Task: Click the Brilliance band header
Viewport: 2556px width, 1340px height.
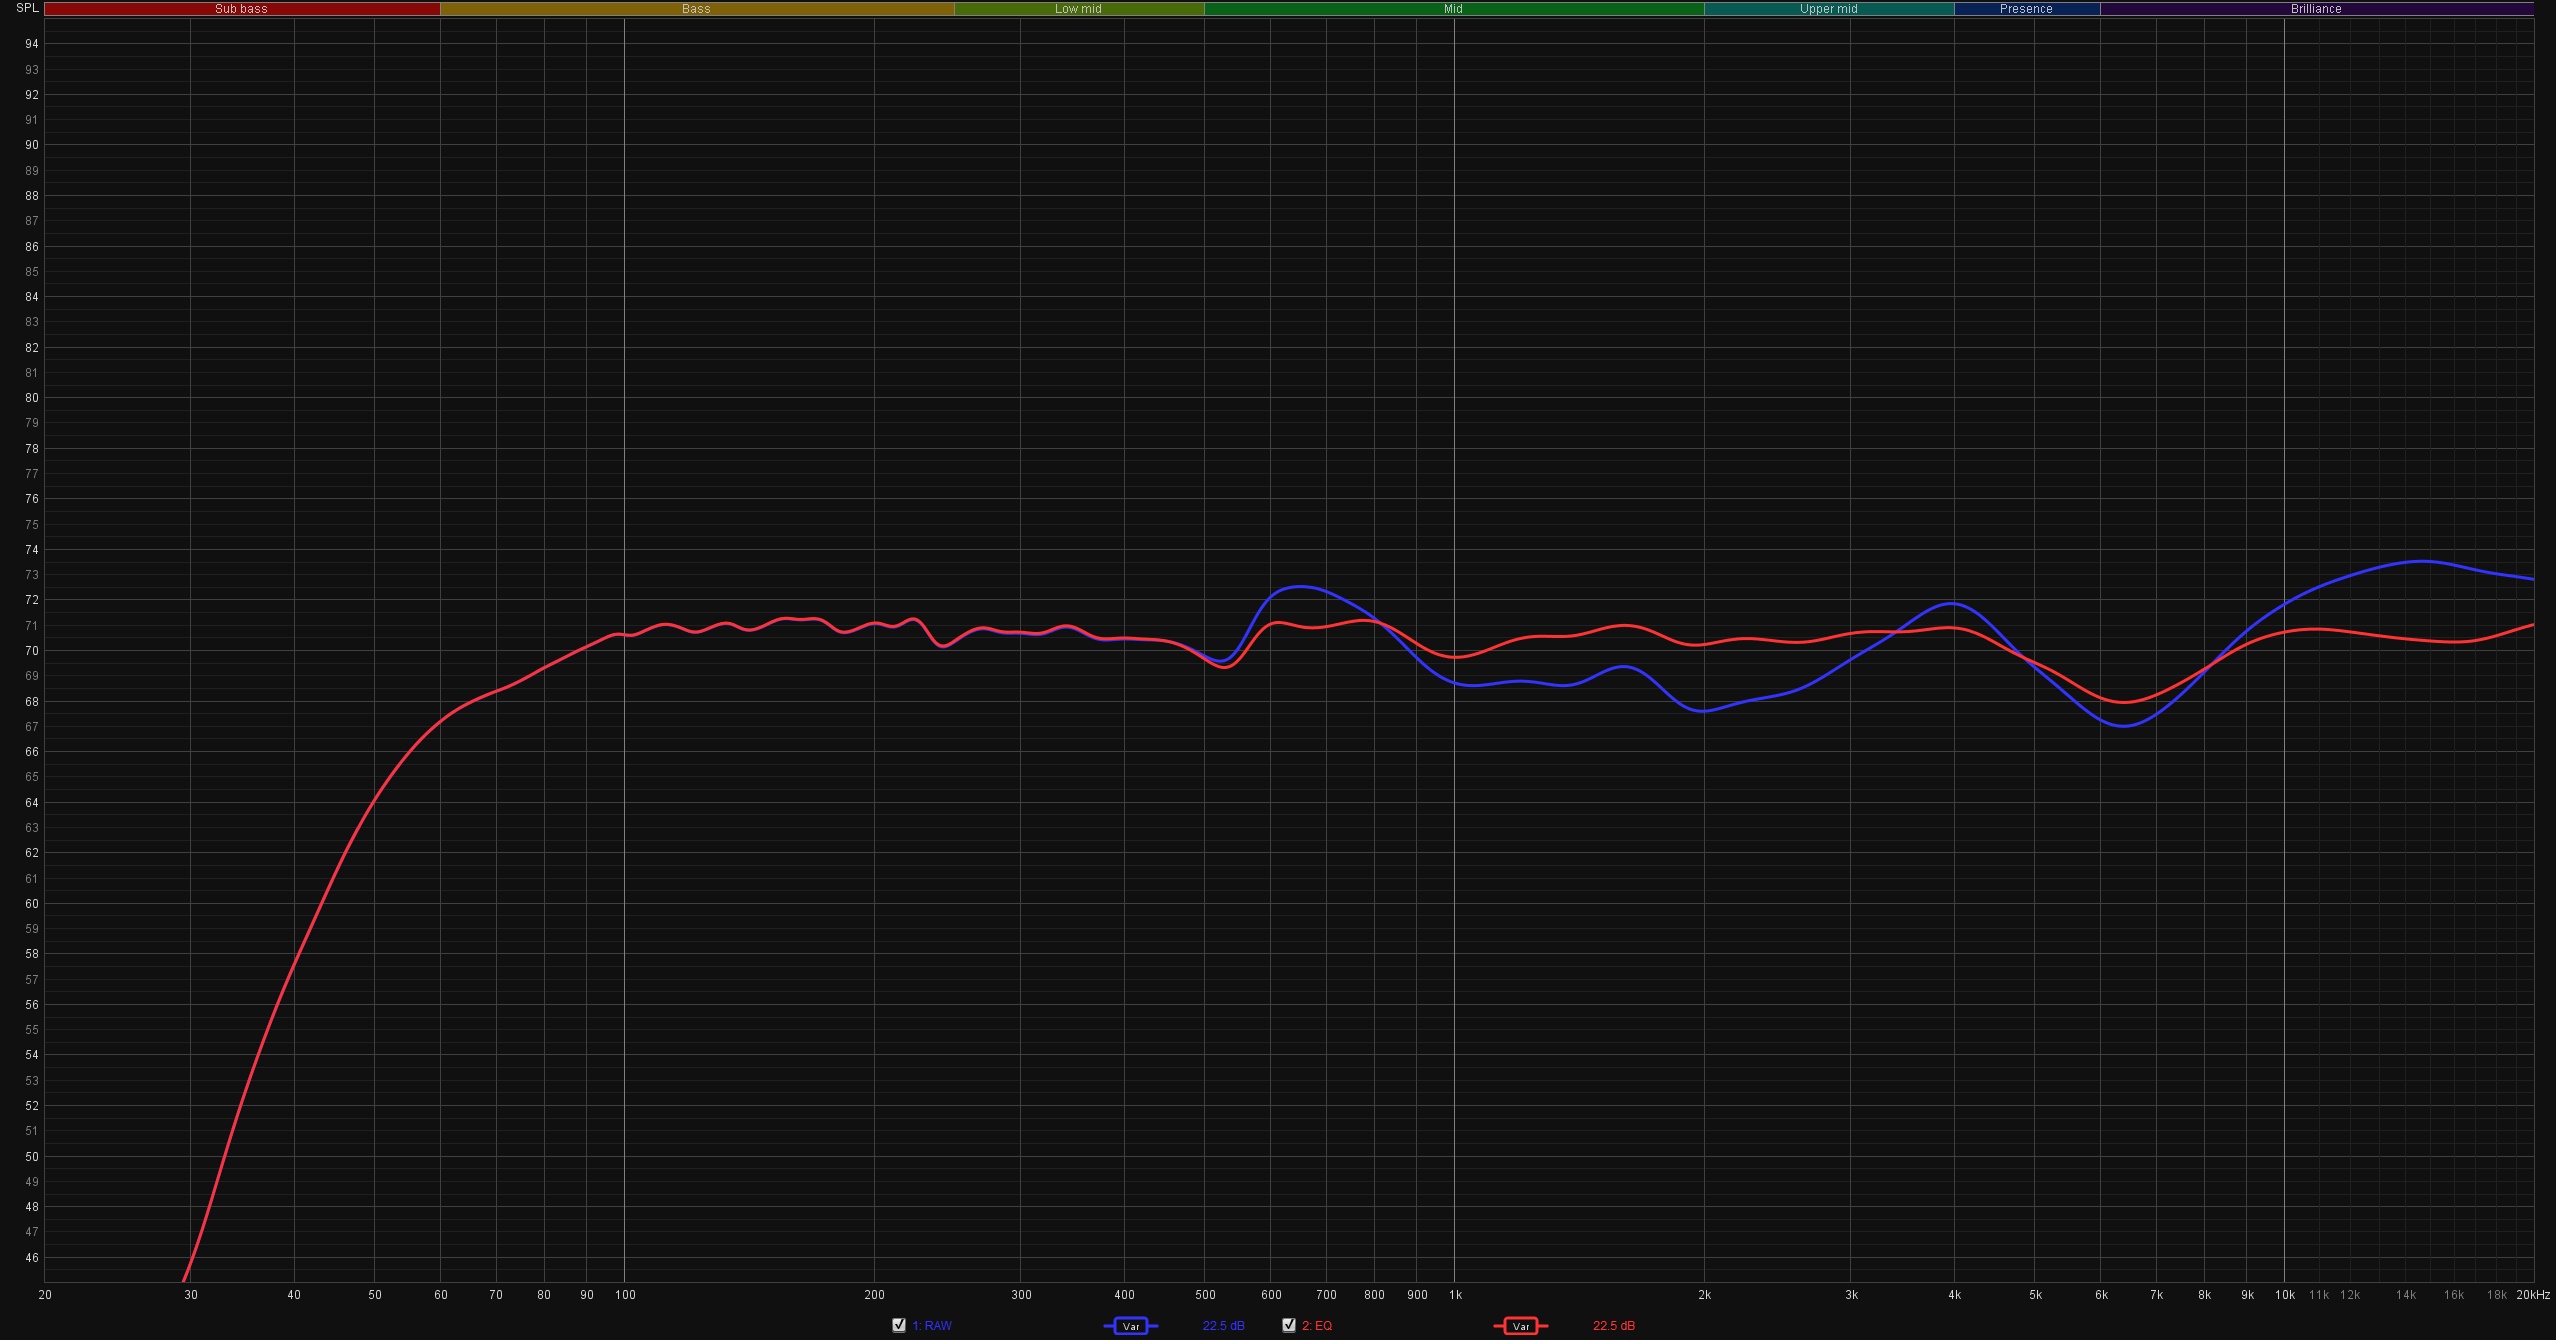Action: 2317,9
